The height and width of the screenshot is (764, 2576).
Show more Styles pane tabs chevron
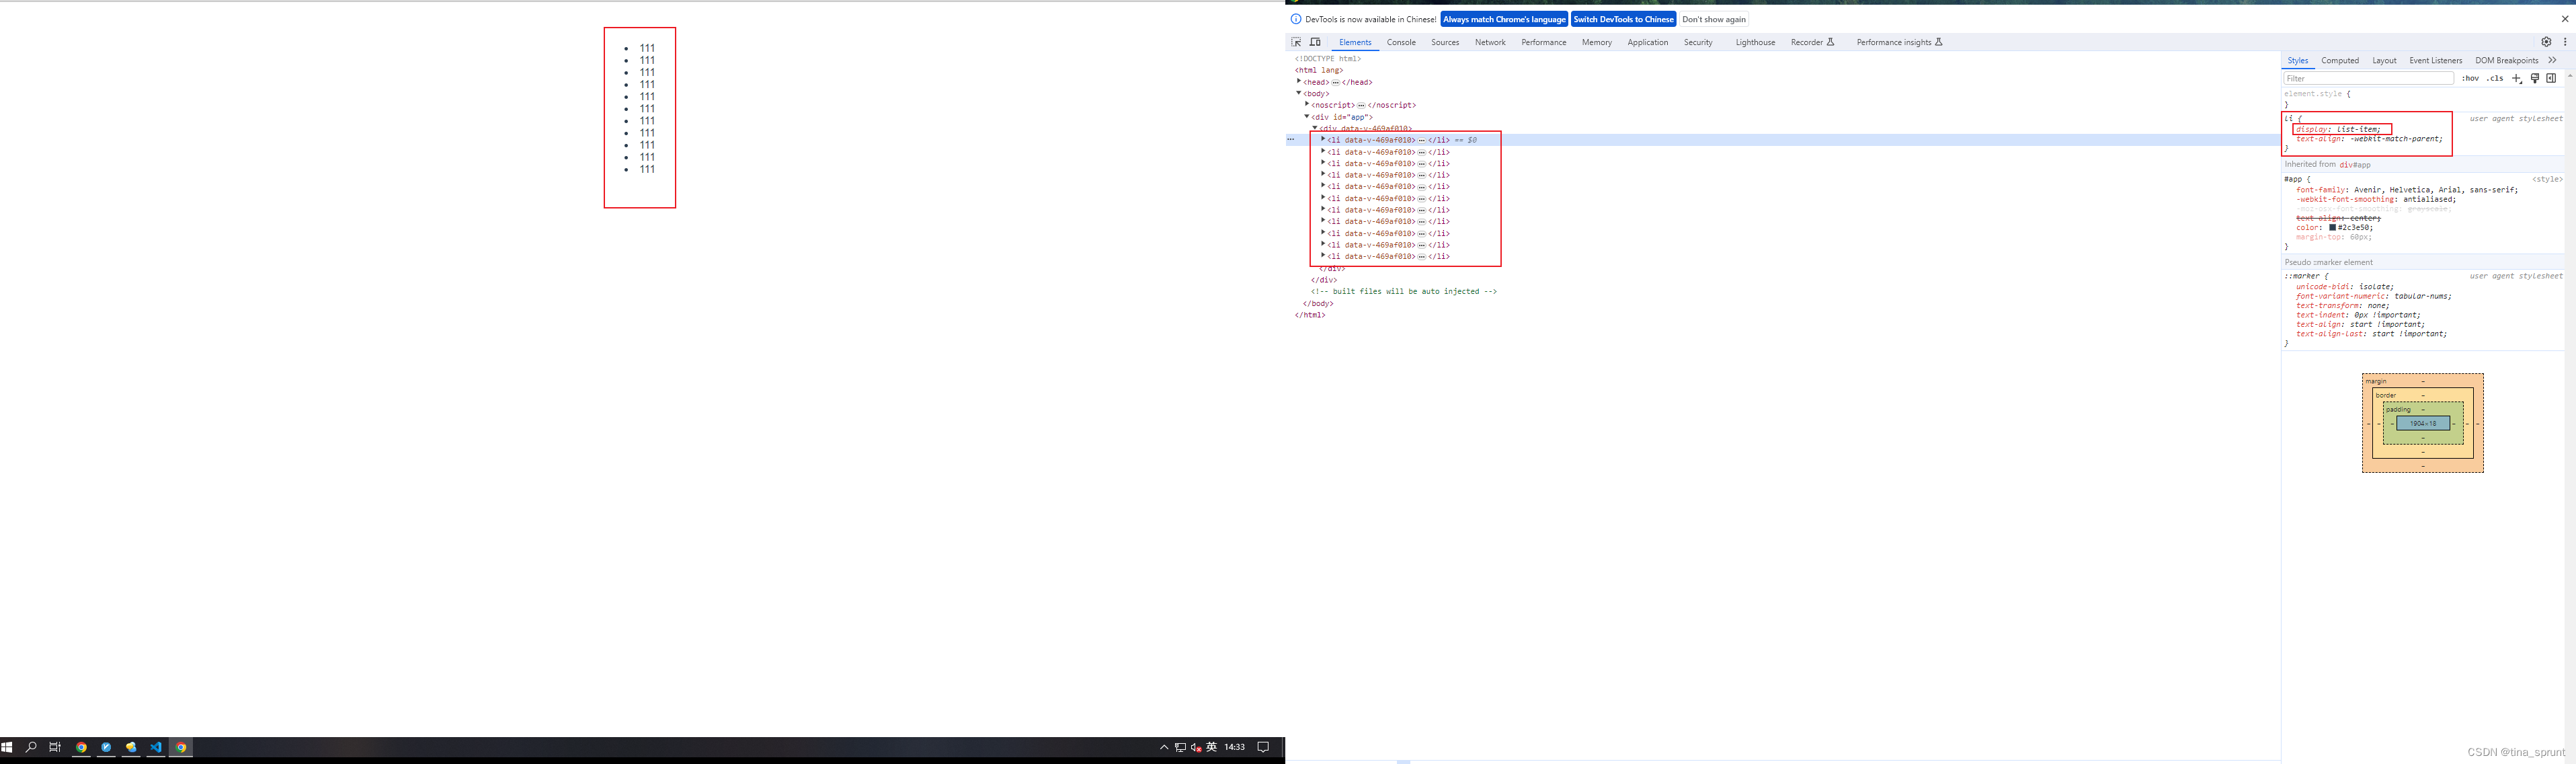[x=2552, y=60]
